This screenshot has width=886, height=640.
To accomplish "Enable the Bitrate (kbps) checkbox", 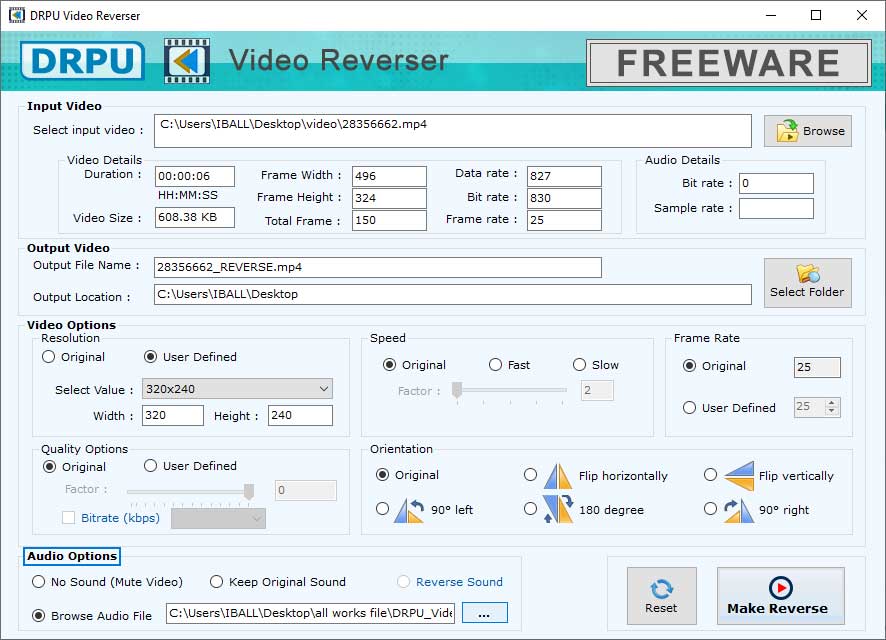I will (x=68, y=518).
